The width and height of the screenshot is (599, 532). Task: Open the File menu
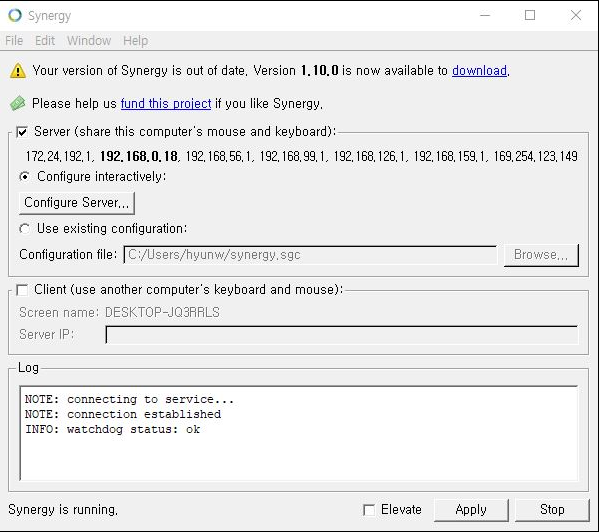pos(14,40)
